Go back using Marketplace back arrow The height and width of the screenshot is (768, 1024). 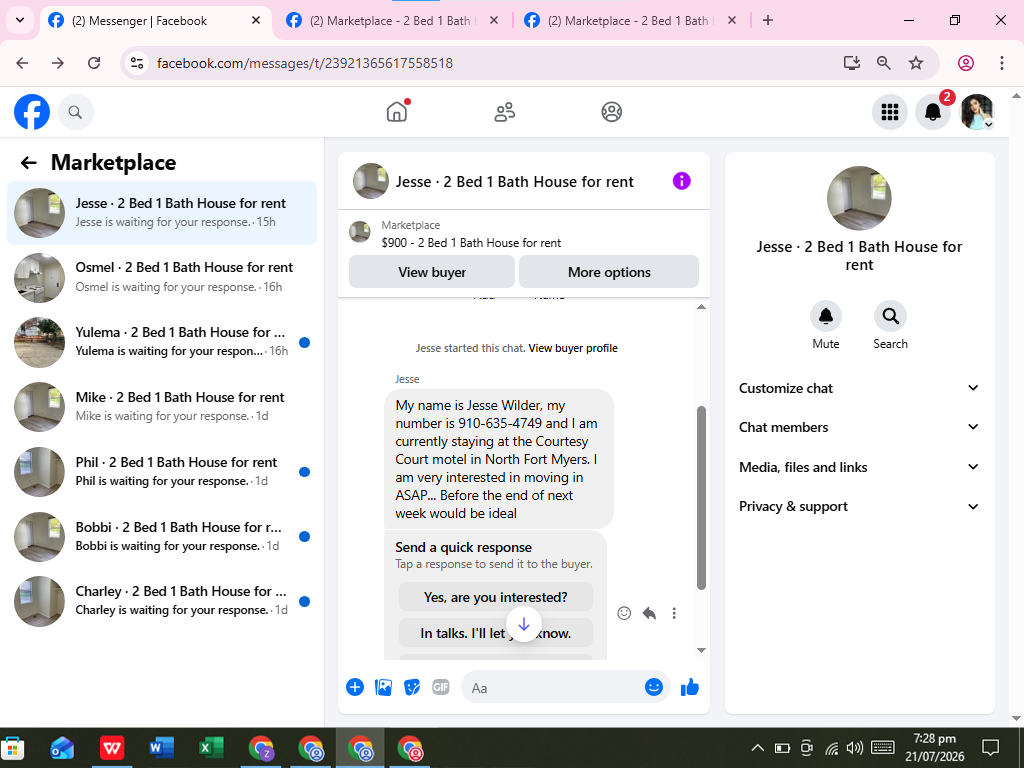pos(28,163)
